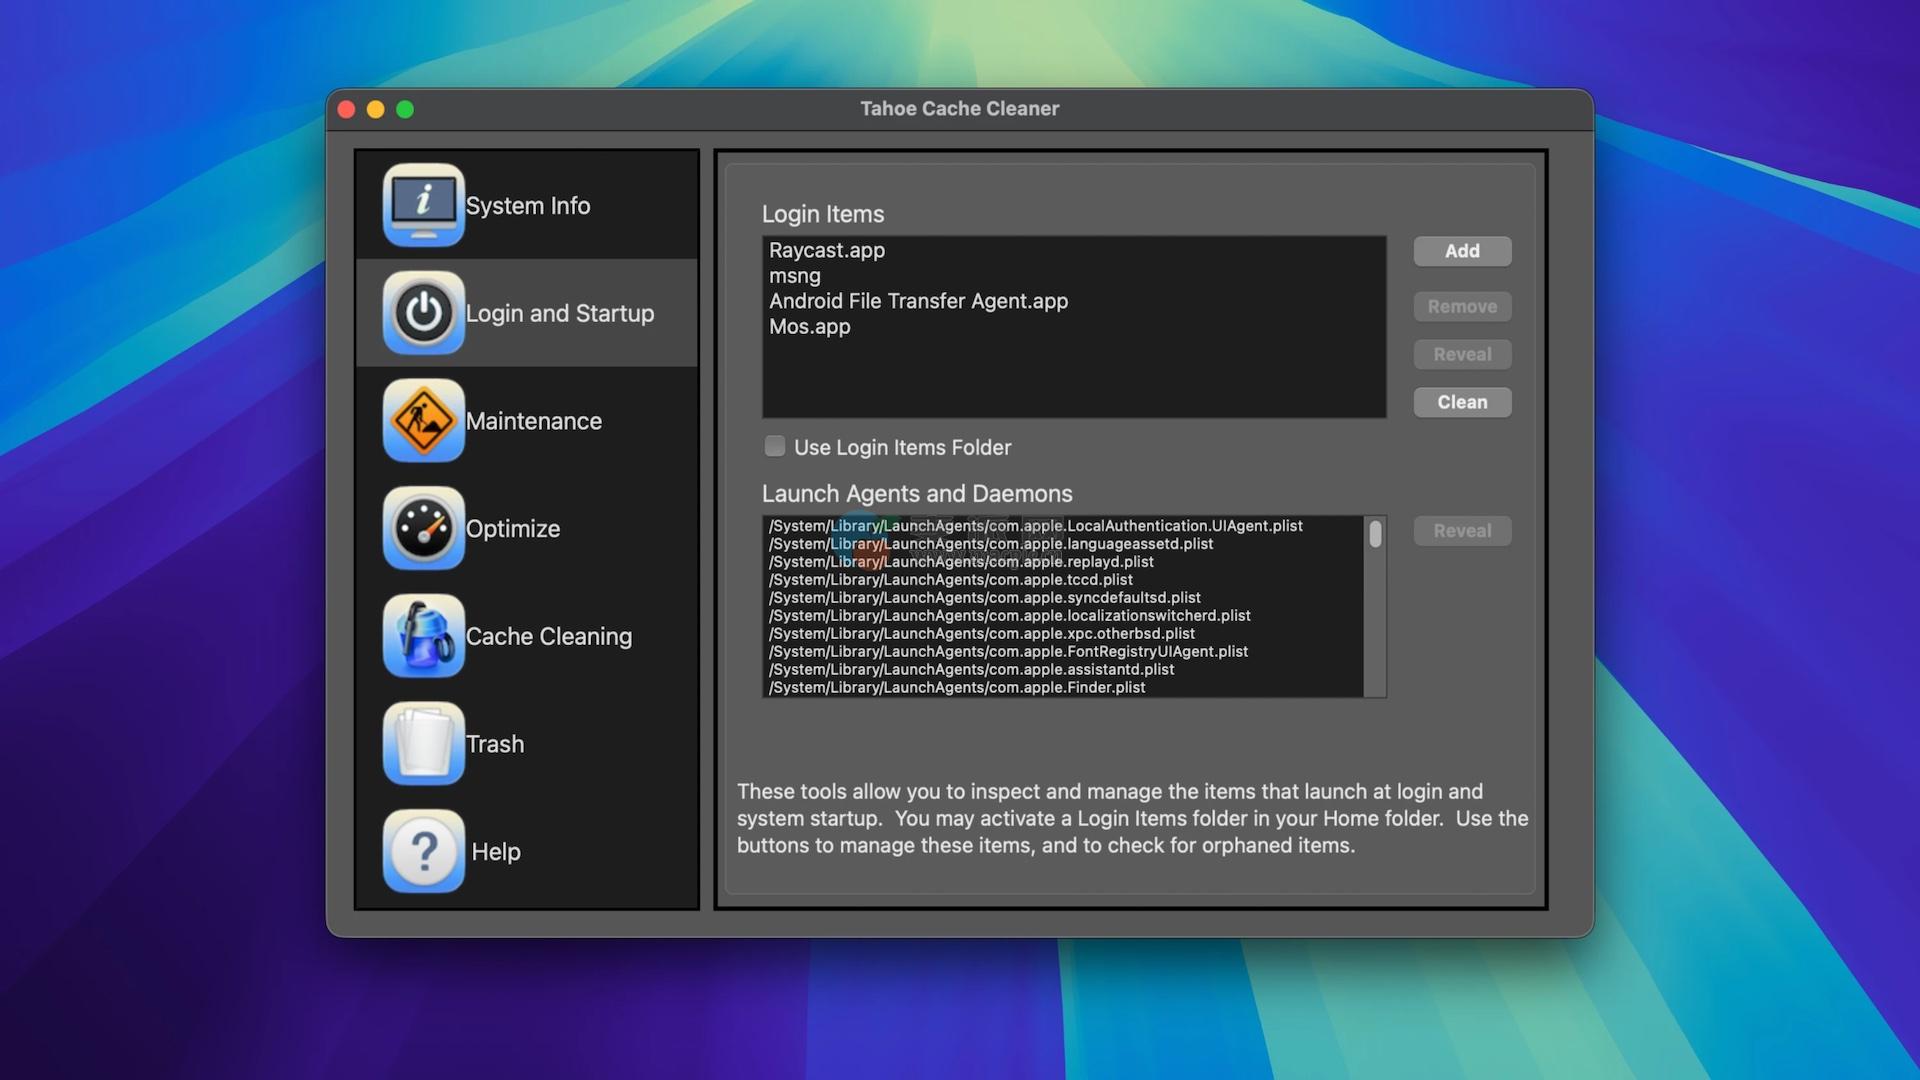Go to the Cache Cleaning section label
This screenshot has height=1080, width=1920.
548,636
